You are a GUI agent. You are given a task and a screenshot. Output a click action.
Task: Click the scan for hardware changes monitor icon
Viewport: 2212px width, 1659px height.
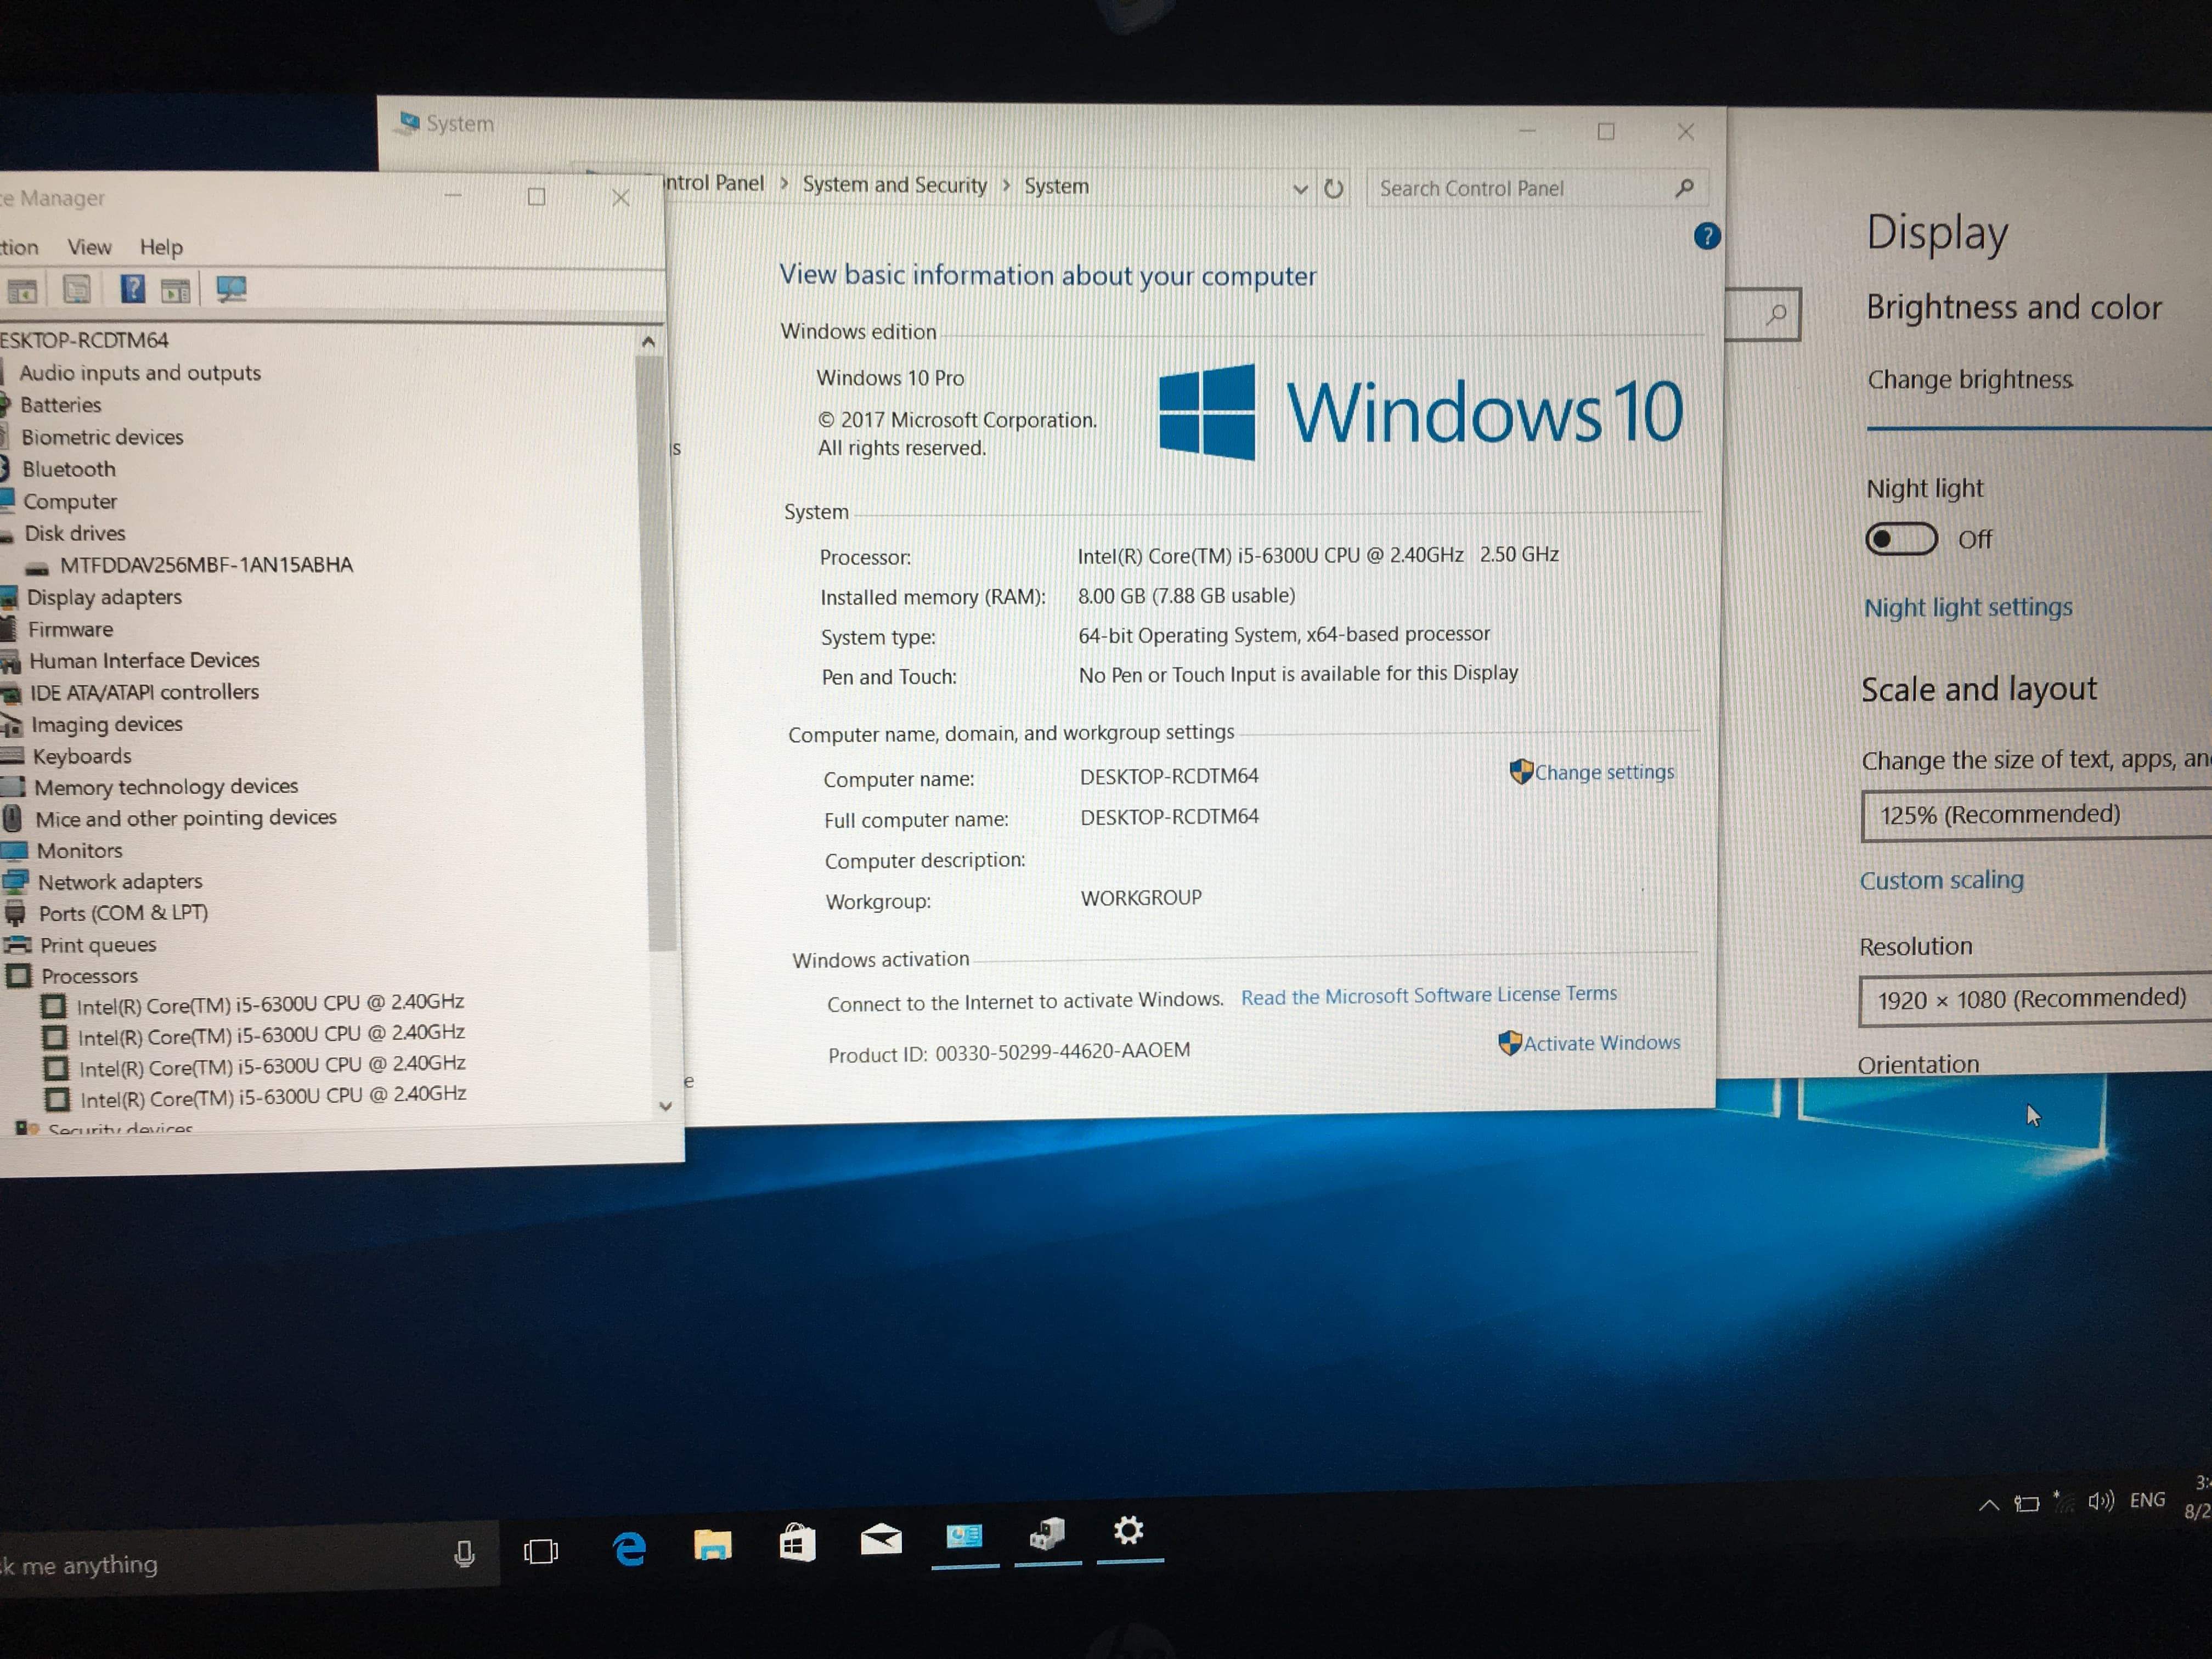[231, 290]
